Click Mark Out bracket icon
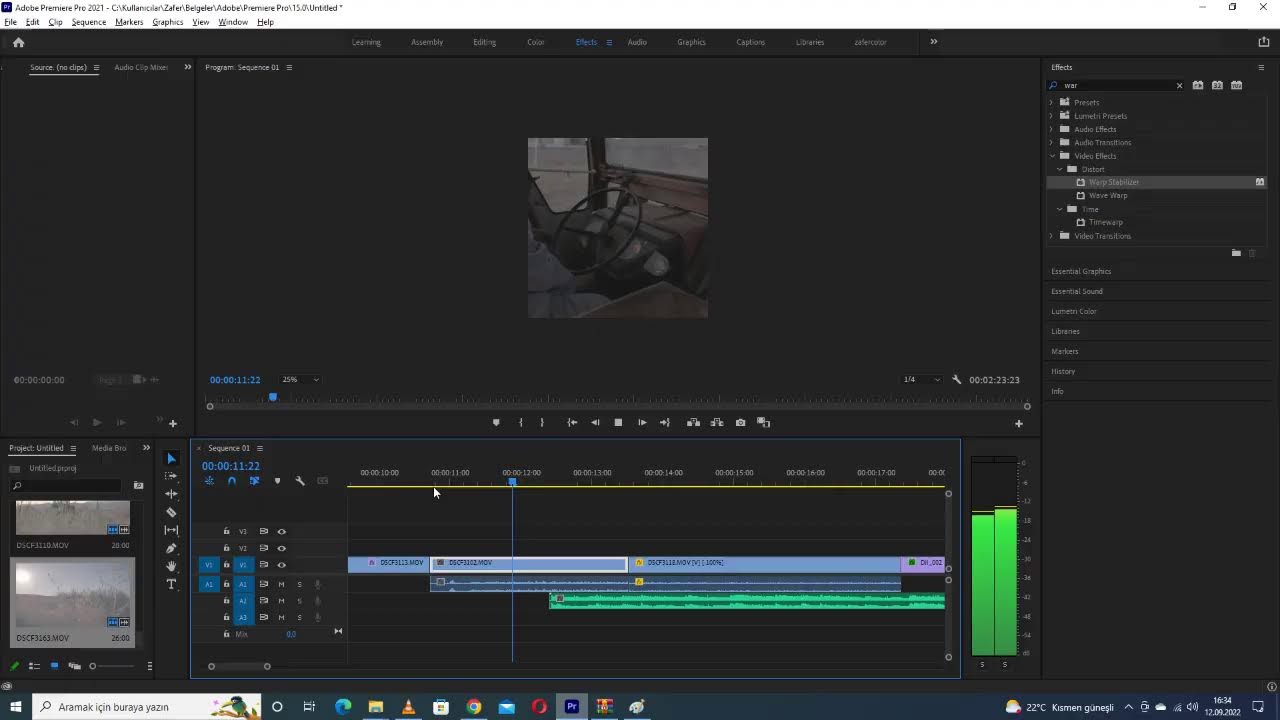This screenshot has height=720, width=1280. tap(542, 422)
